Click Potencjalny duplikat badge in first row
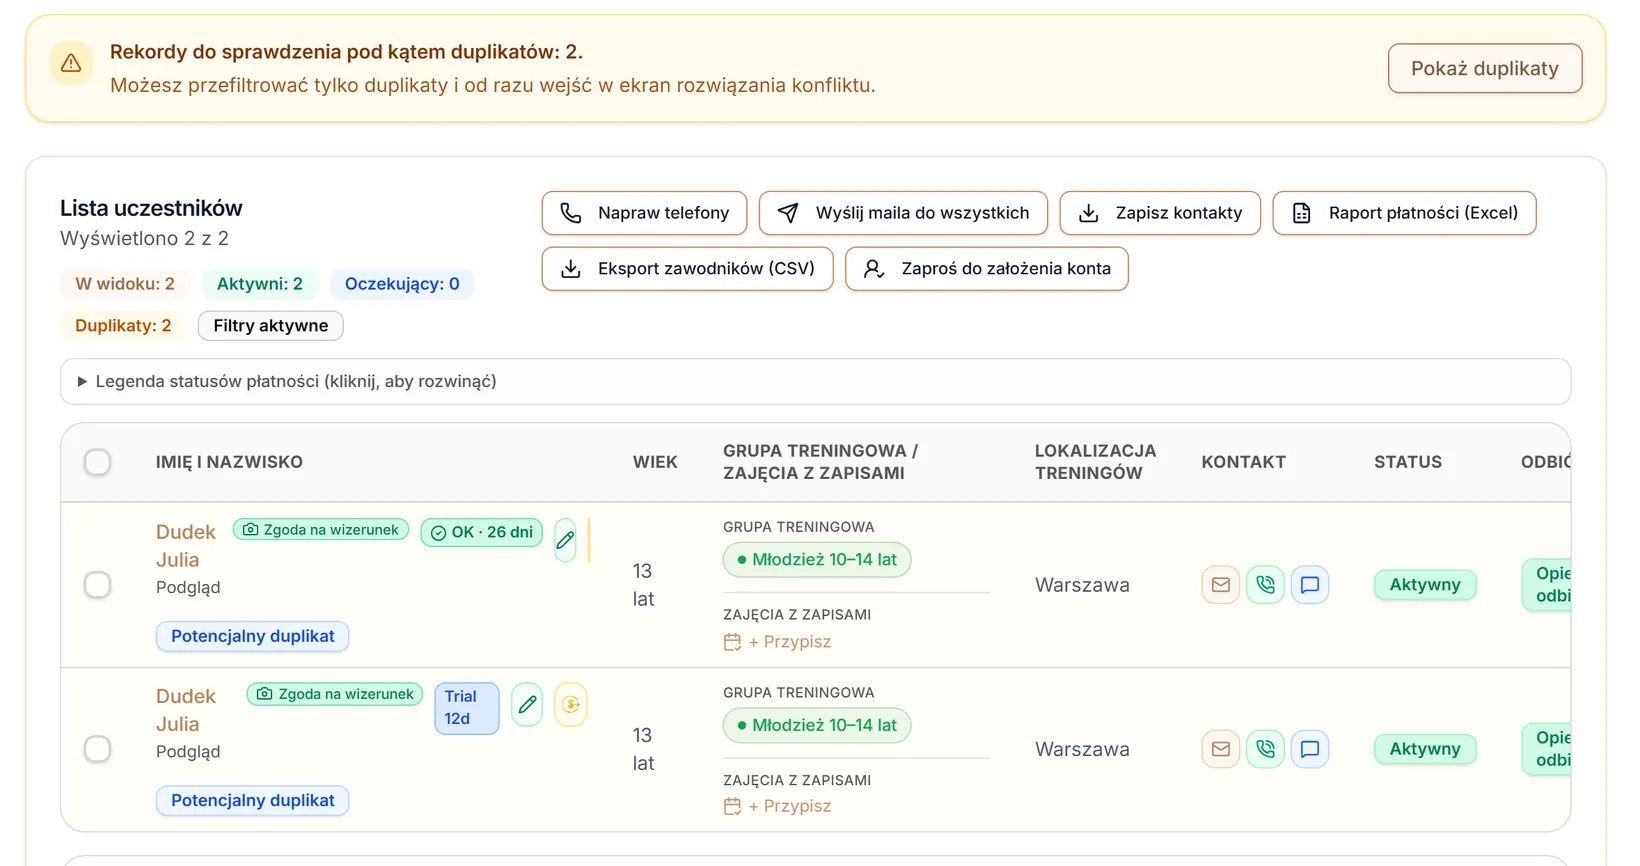The image size is (1640, 866). (x=252, y=636)
